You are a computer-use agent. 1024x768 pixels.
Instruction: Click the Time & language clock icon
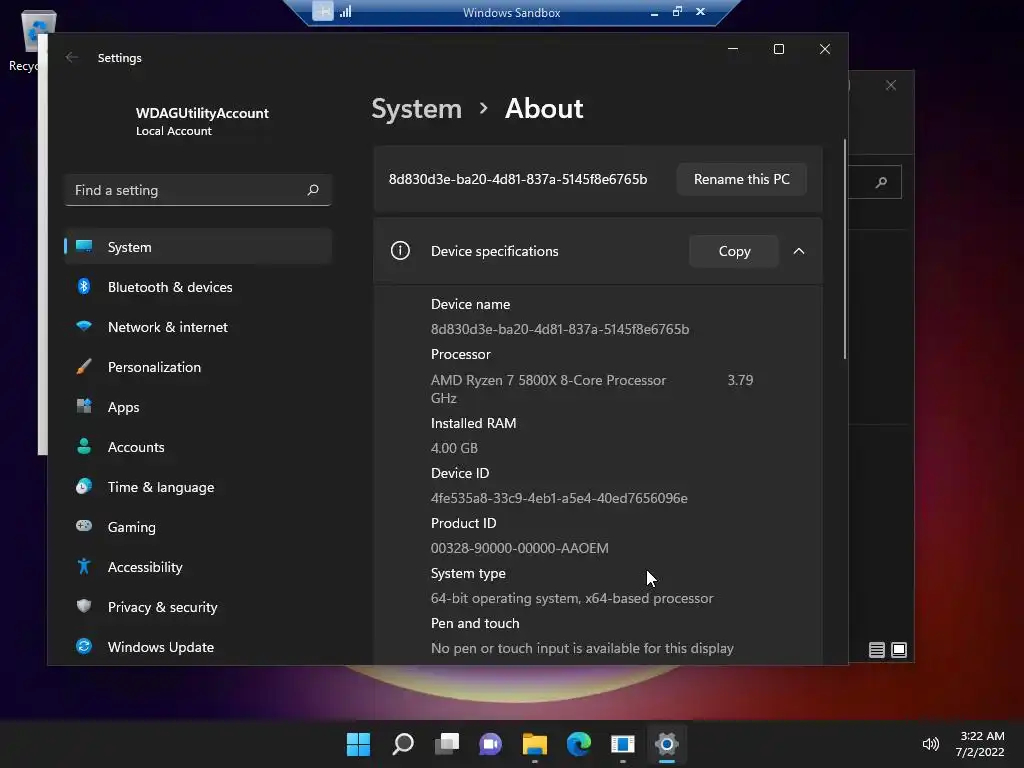tap(84, 487)
